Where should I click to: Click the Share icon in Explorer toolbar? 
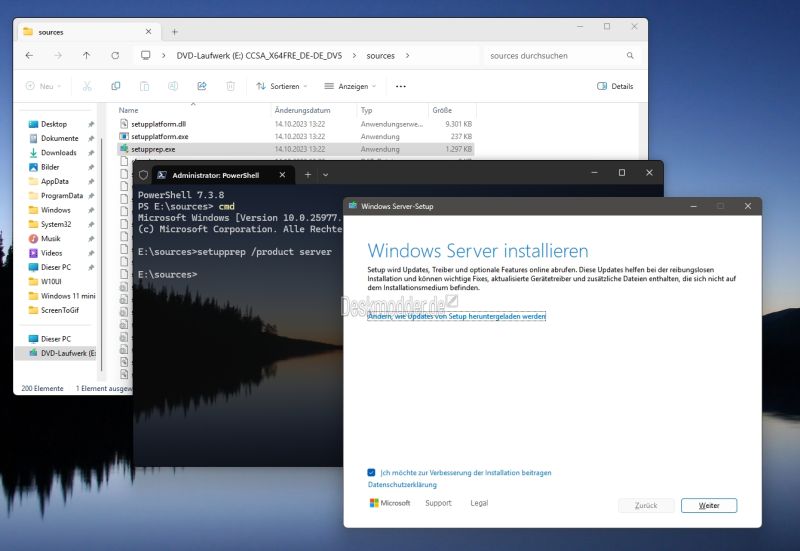click(x=202, y=86)
